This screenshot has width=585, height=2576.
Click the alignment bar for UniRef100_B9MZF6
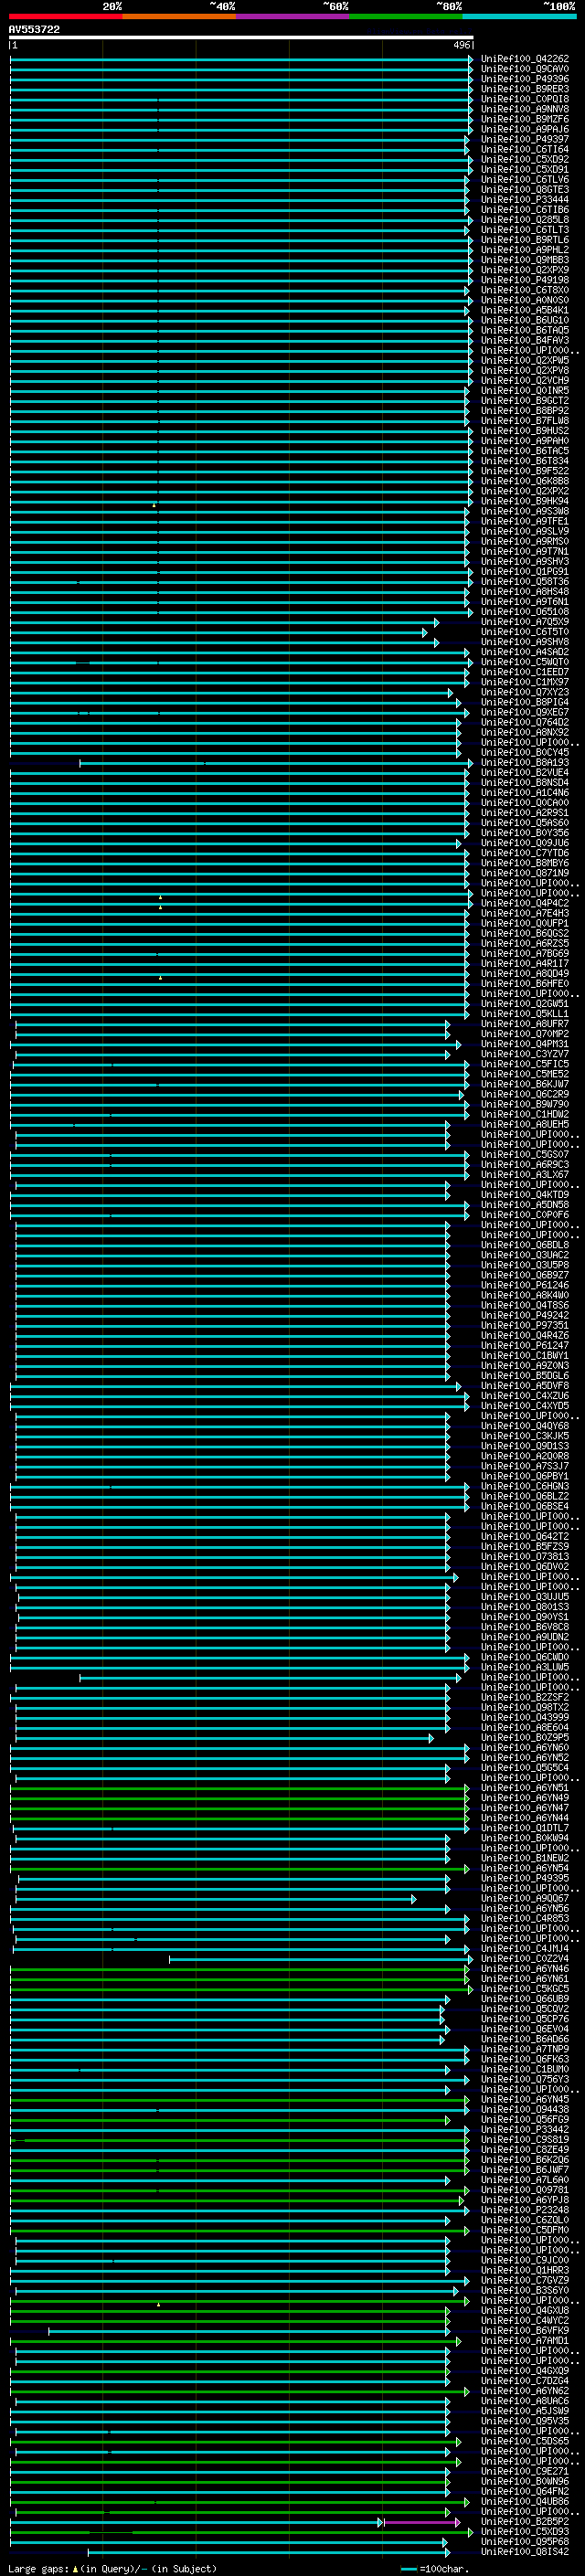click(x=241, y=120)
